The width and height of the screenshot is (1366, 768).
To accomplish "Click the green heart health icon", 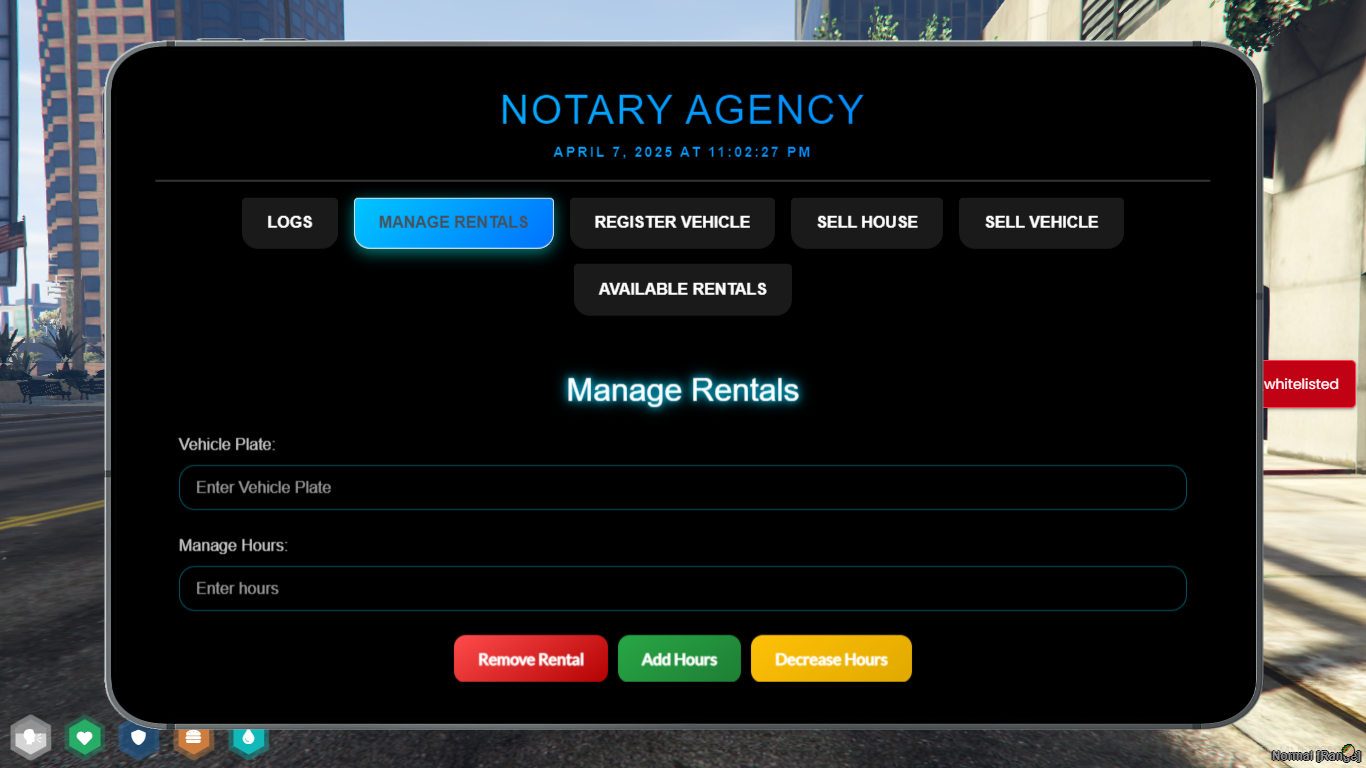I will coord(85,739).
